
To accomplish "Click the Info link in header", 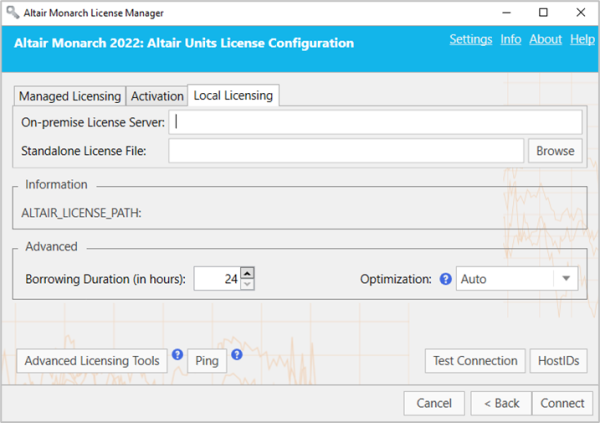I will coord(510,39).
